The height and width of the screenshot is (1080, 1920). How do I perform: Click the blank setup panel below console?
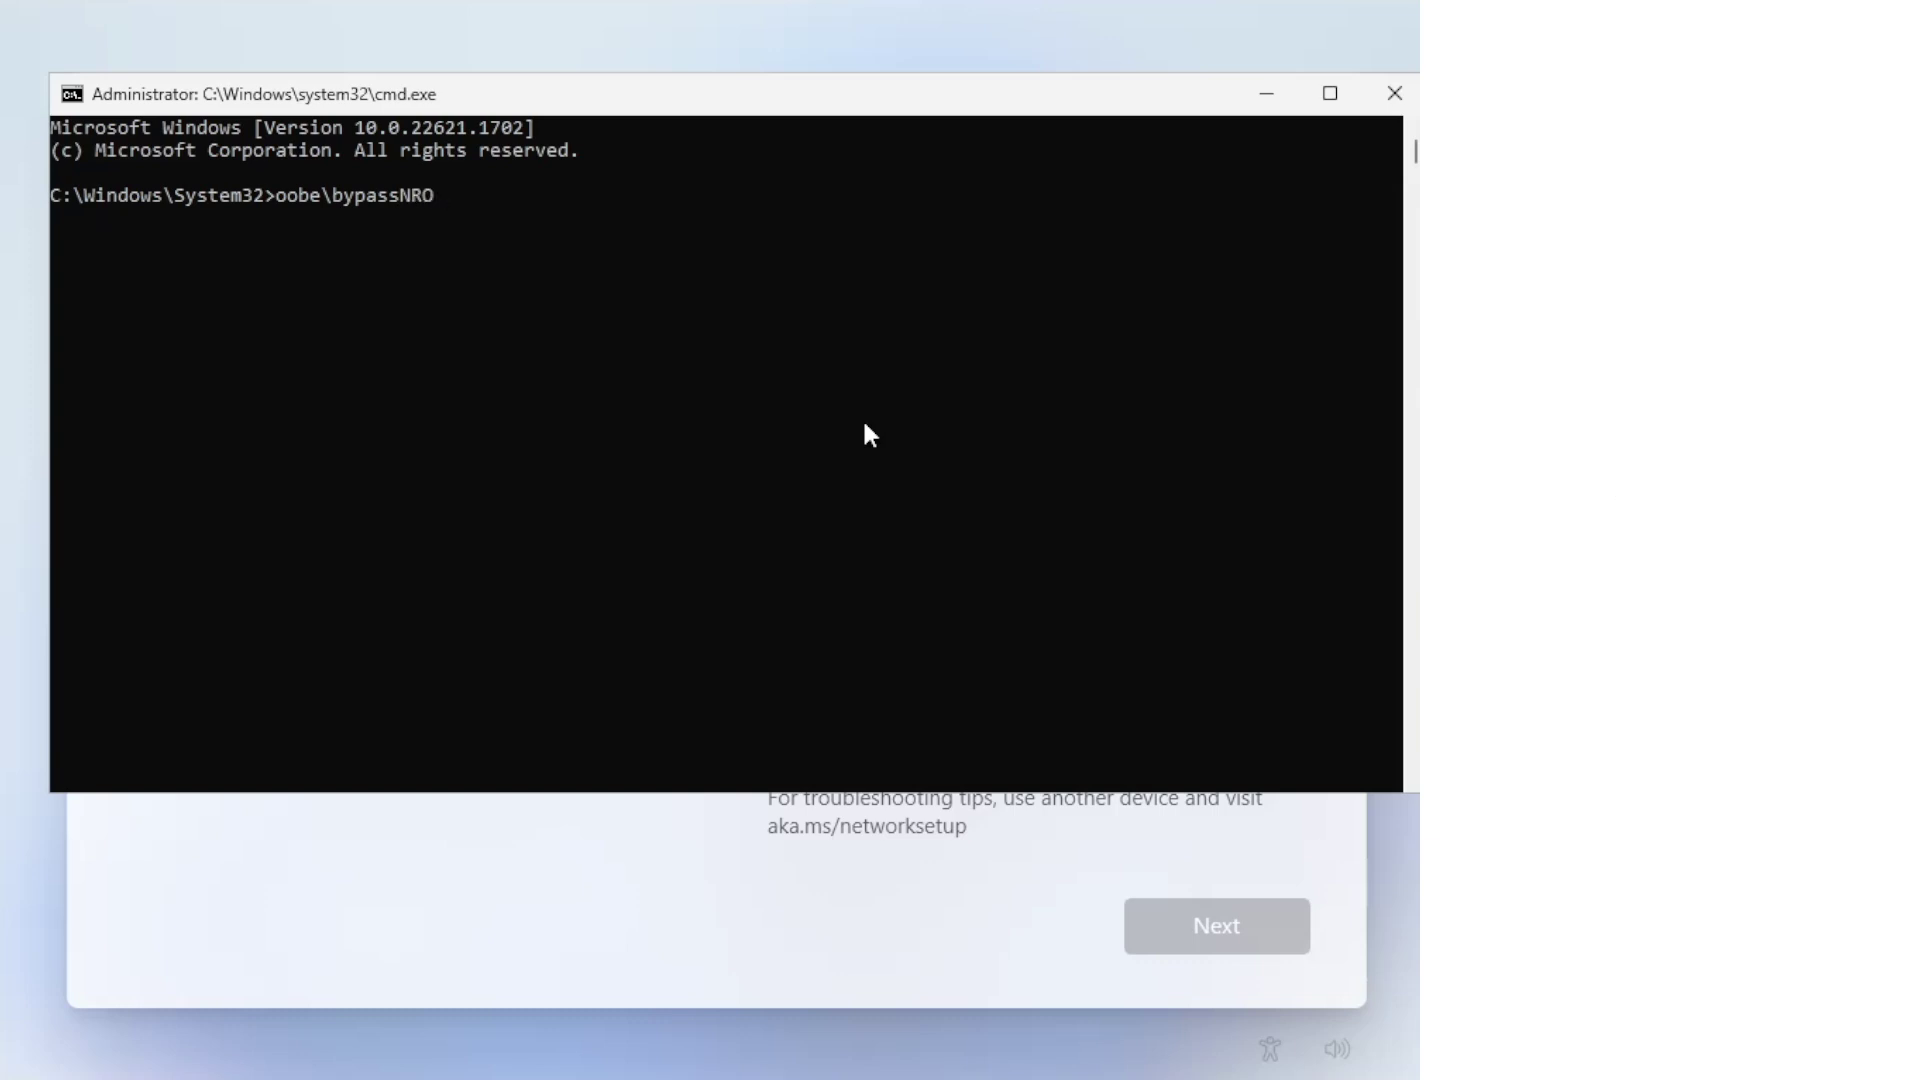400,900
